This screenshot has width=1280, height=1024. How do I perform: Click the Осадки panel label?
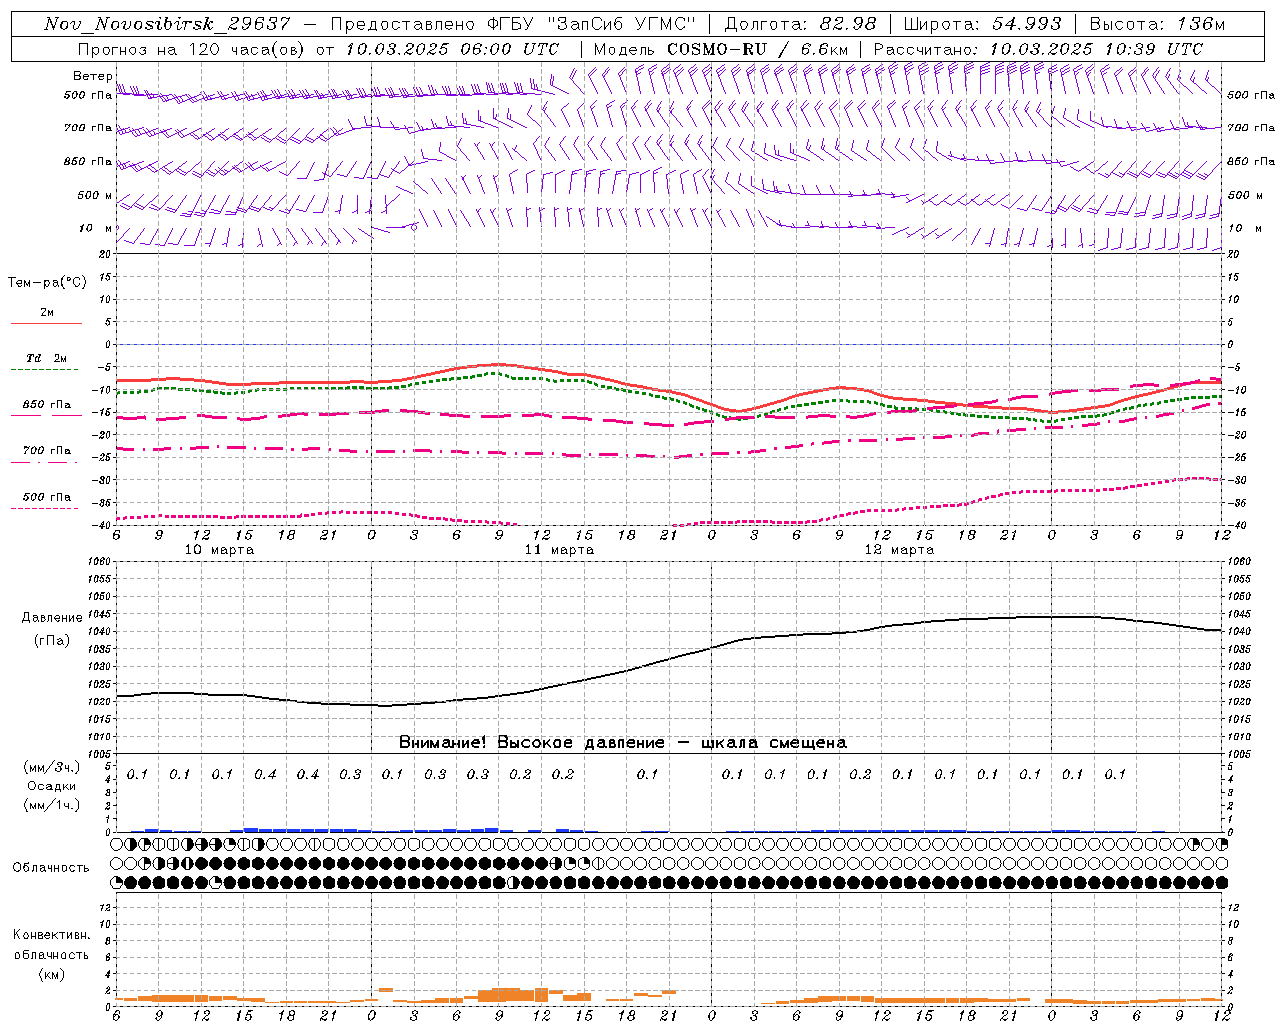pos(52,787)
